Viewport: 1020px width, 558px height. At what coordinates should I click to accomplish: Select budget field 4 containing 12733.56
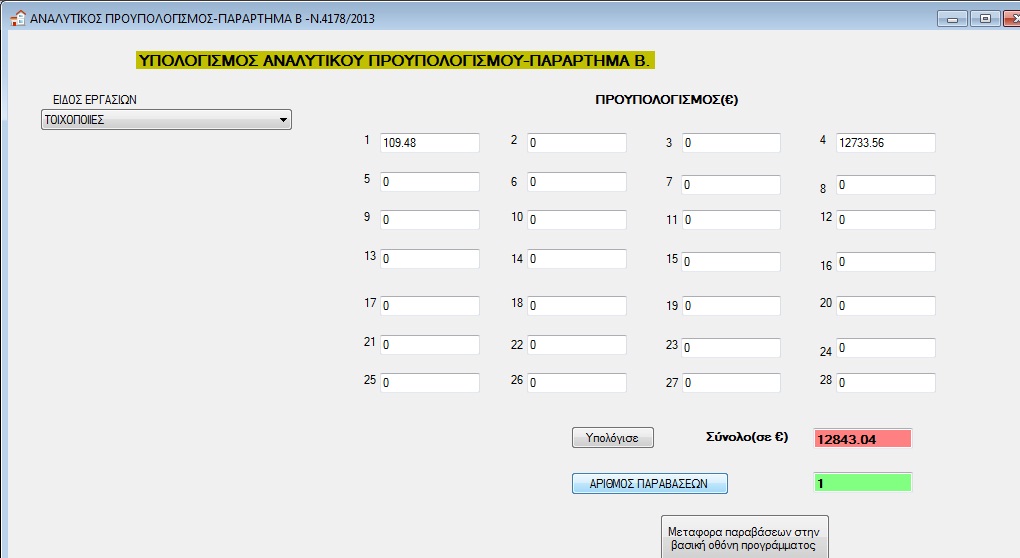click(x=885, y=143)
